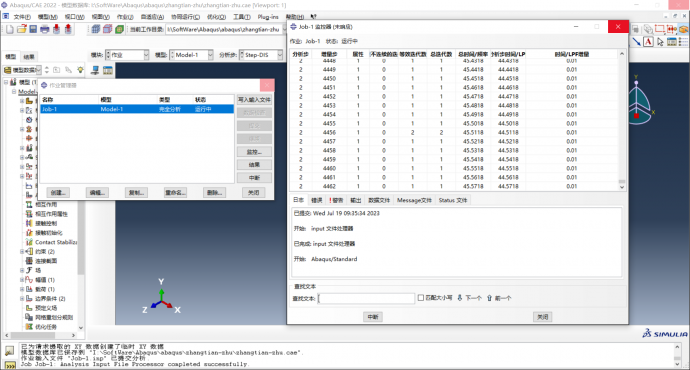Open the Plug-ins menu
The width and height of the screenshot is (690, 370).
(268, 17)
